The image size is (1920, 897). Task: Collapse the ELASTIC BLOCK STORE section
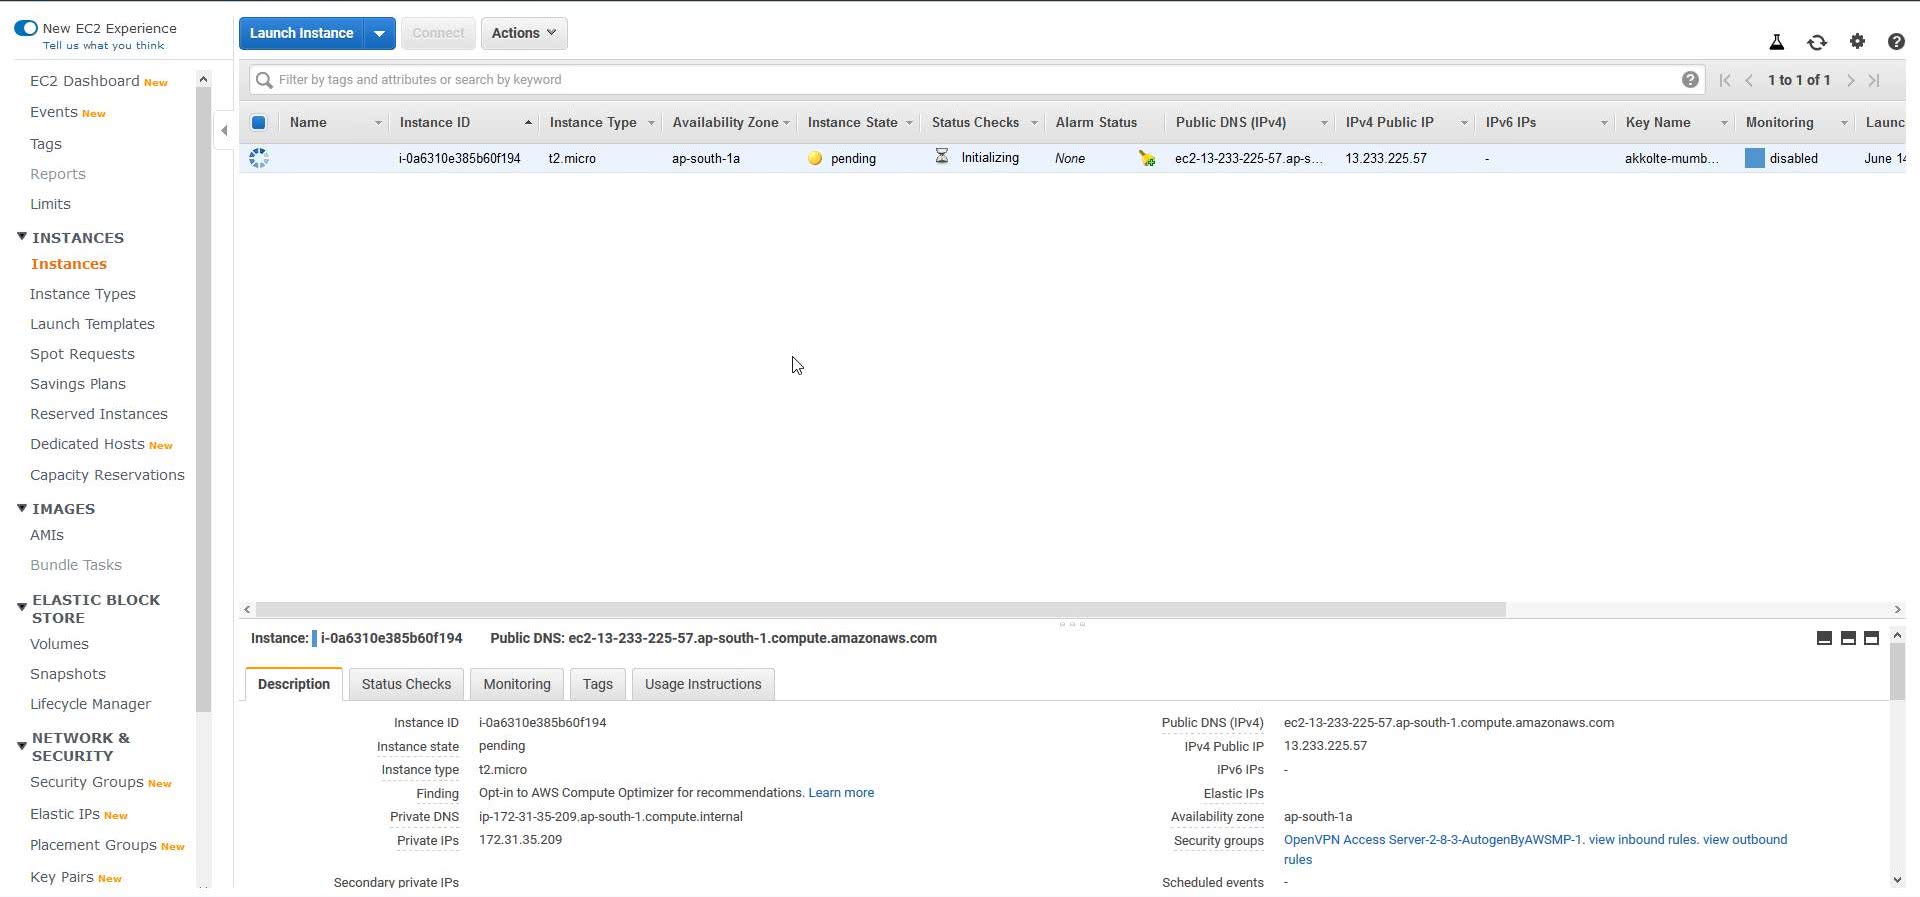click(x=22, y=608)
